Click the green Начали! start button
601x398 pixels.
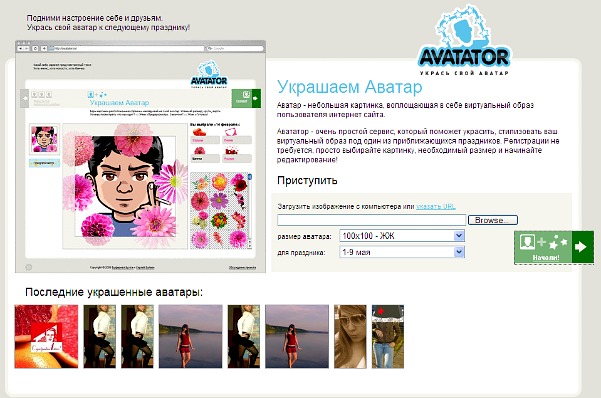pos(553,247)
